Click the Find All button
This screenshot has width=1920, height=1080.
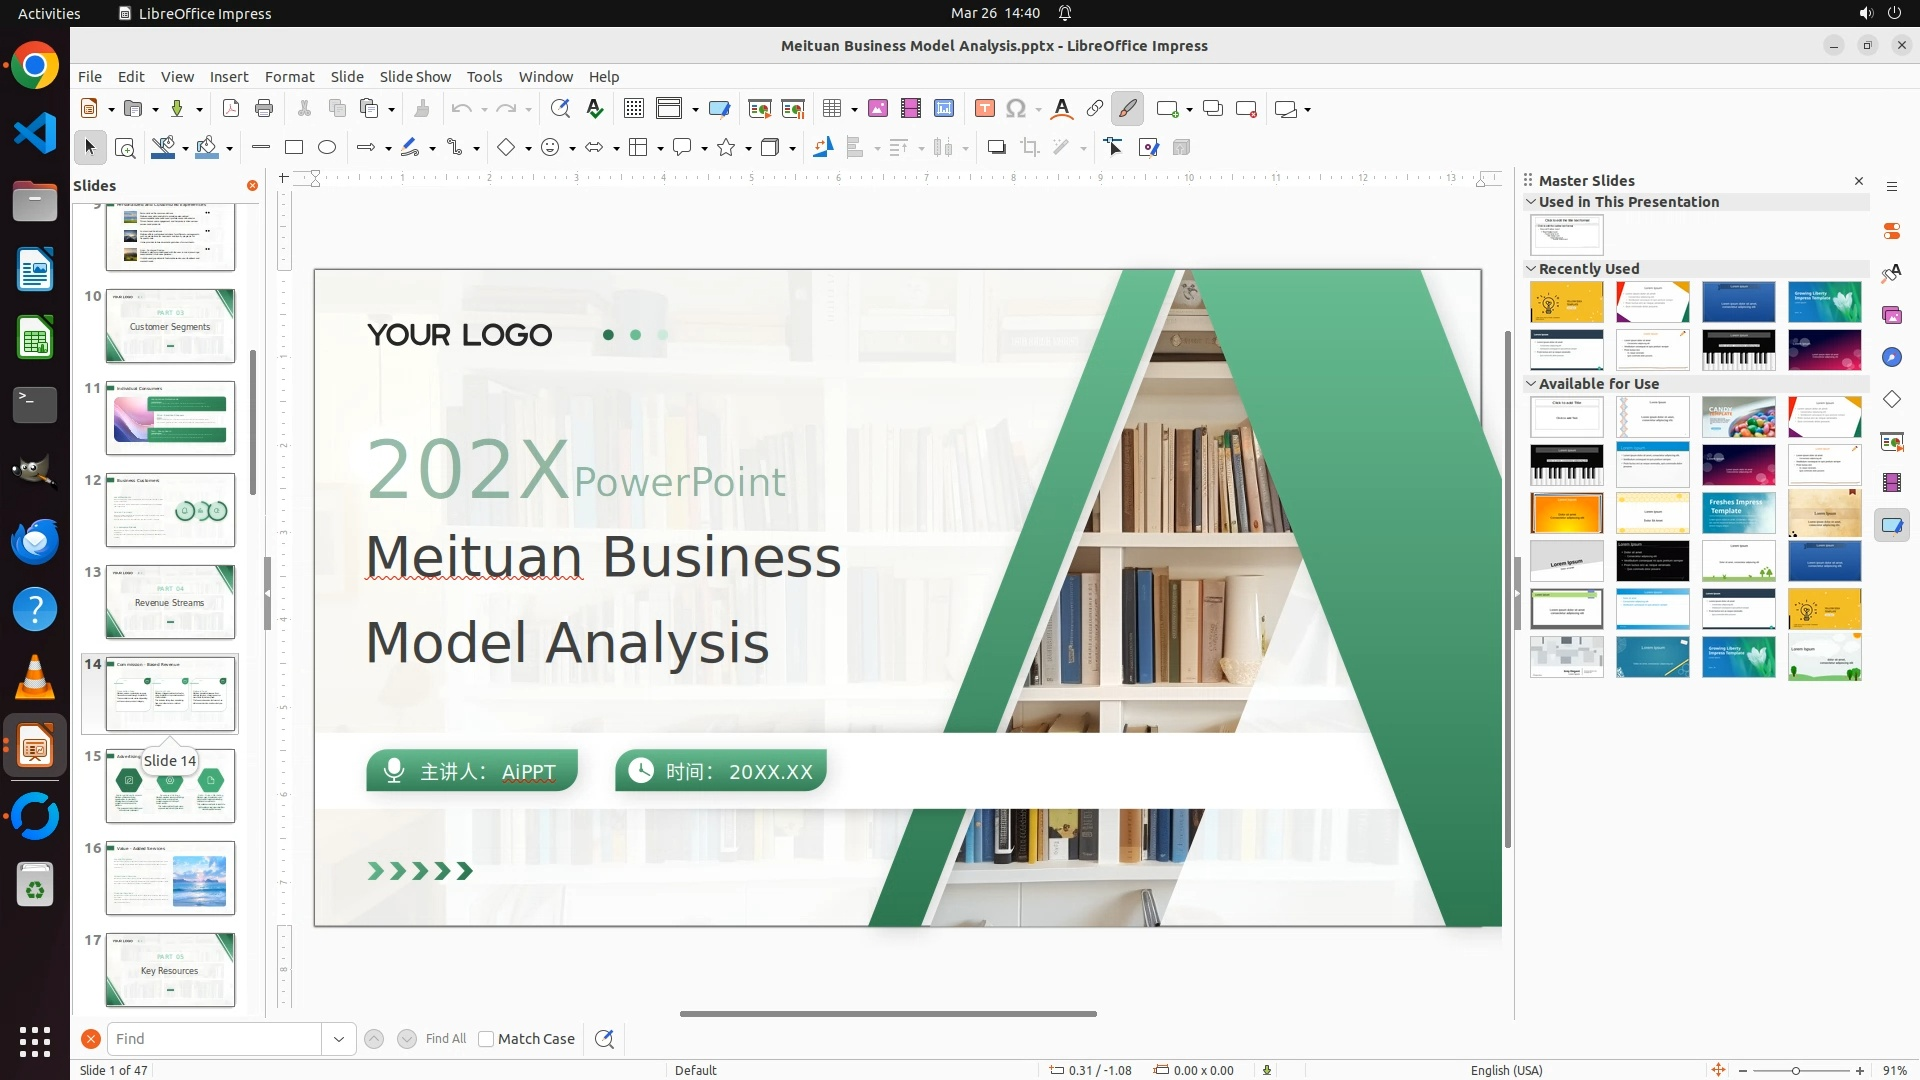pos(445,1039)
